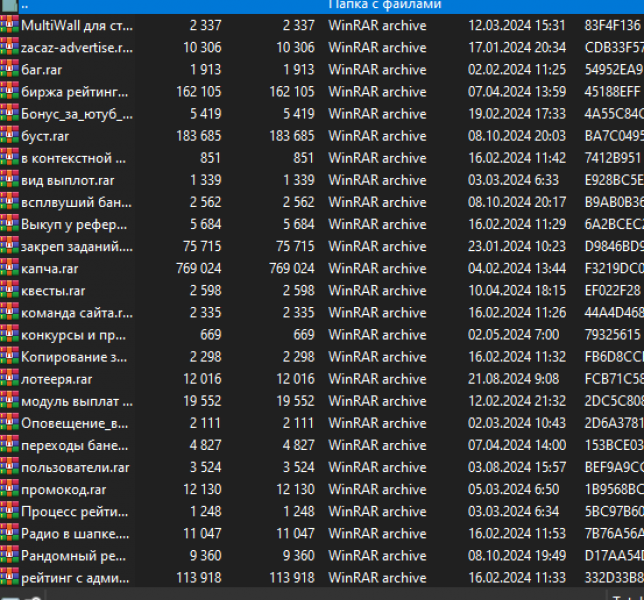644x600 pixels.
Task: Click the archive icon of пользователи.rar
Action: click(9, 467)
